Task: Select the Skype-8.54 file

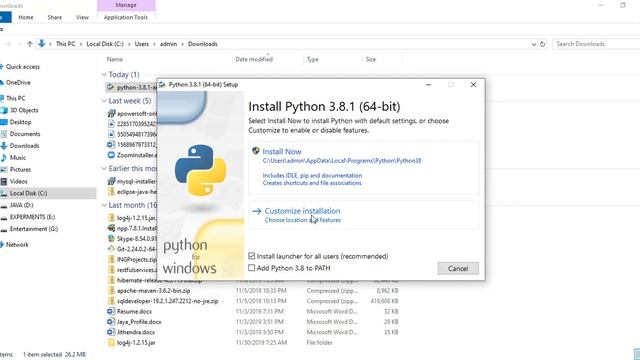Action: (x=136, y=239)
